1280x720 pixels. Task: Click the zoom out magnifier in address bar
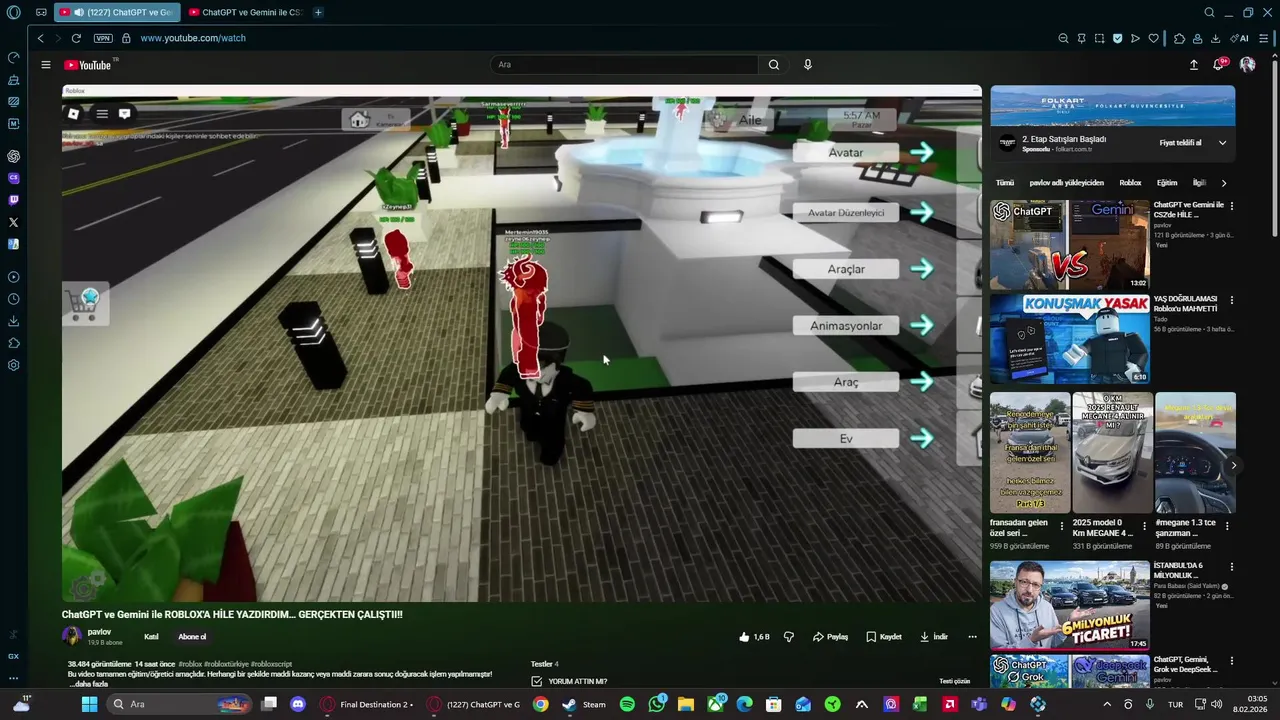coord(1063,38)
